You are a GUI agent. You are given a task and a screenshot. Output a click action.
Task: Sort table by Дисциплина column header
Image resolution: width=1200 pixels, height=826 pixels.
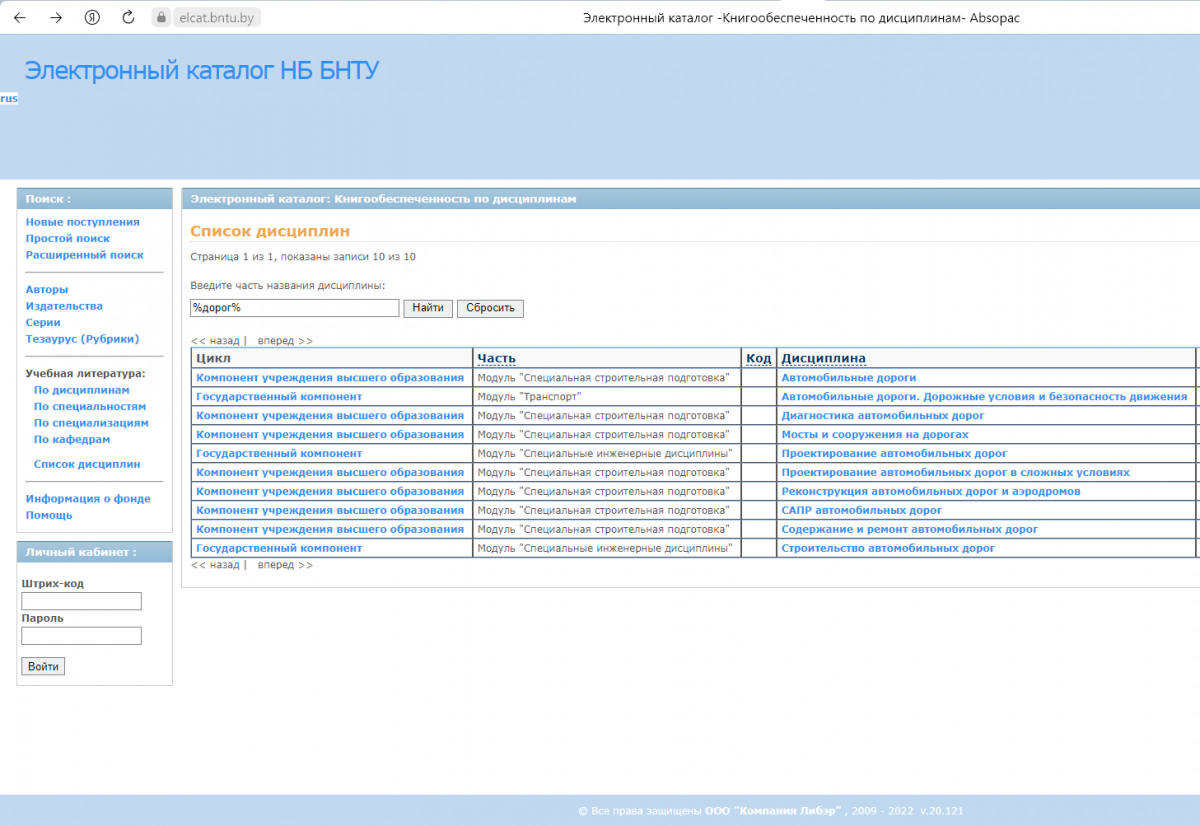tap(823, 358)
